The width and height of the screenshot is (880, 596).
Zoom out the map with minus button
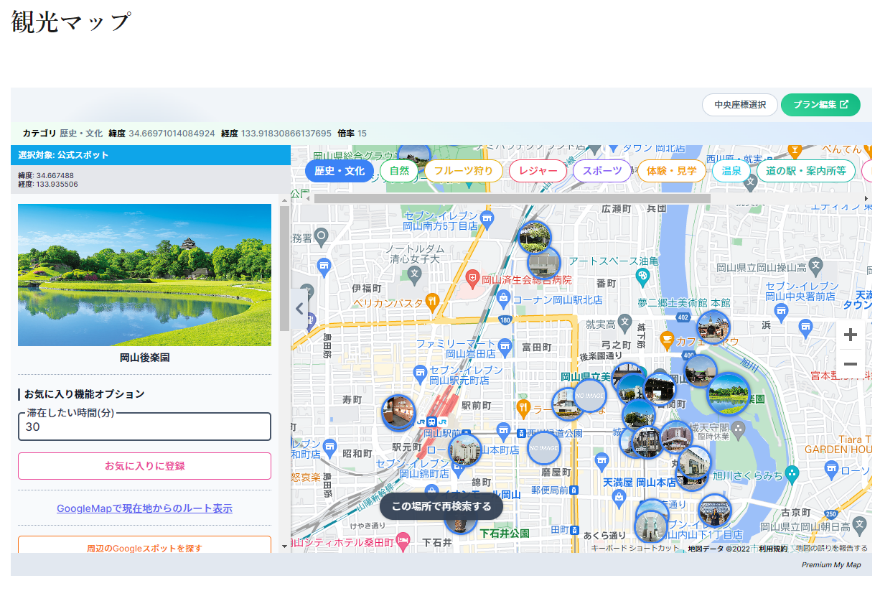click(850, 364)
